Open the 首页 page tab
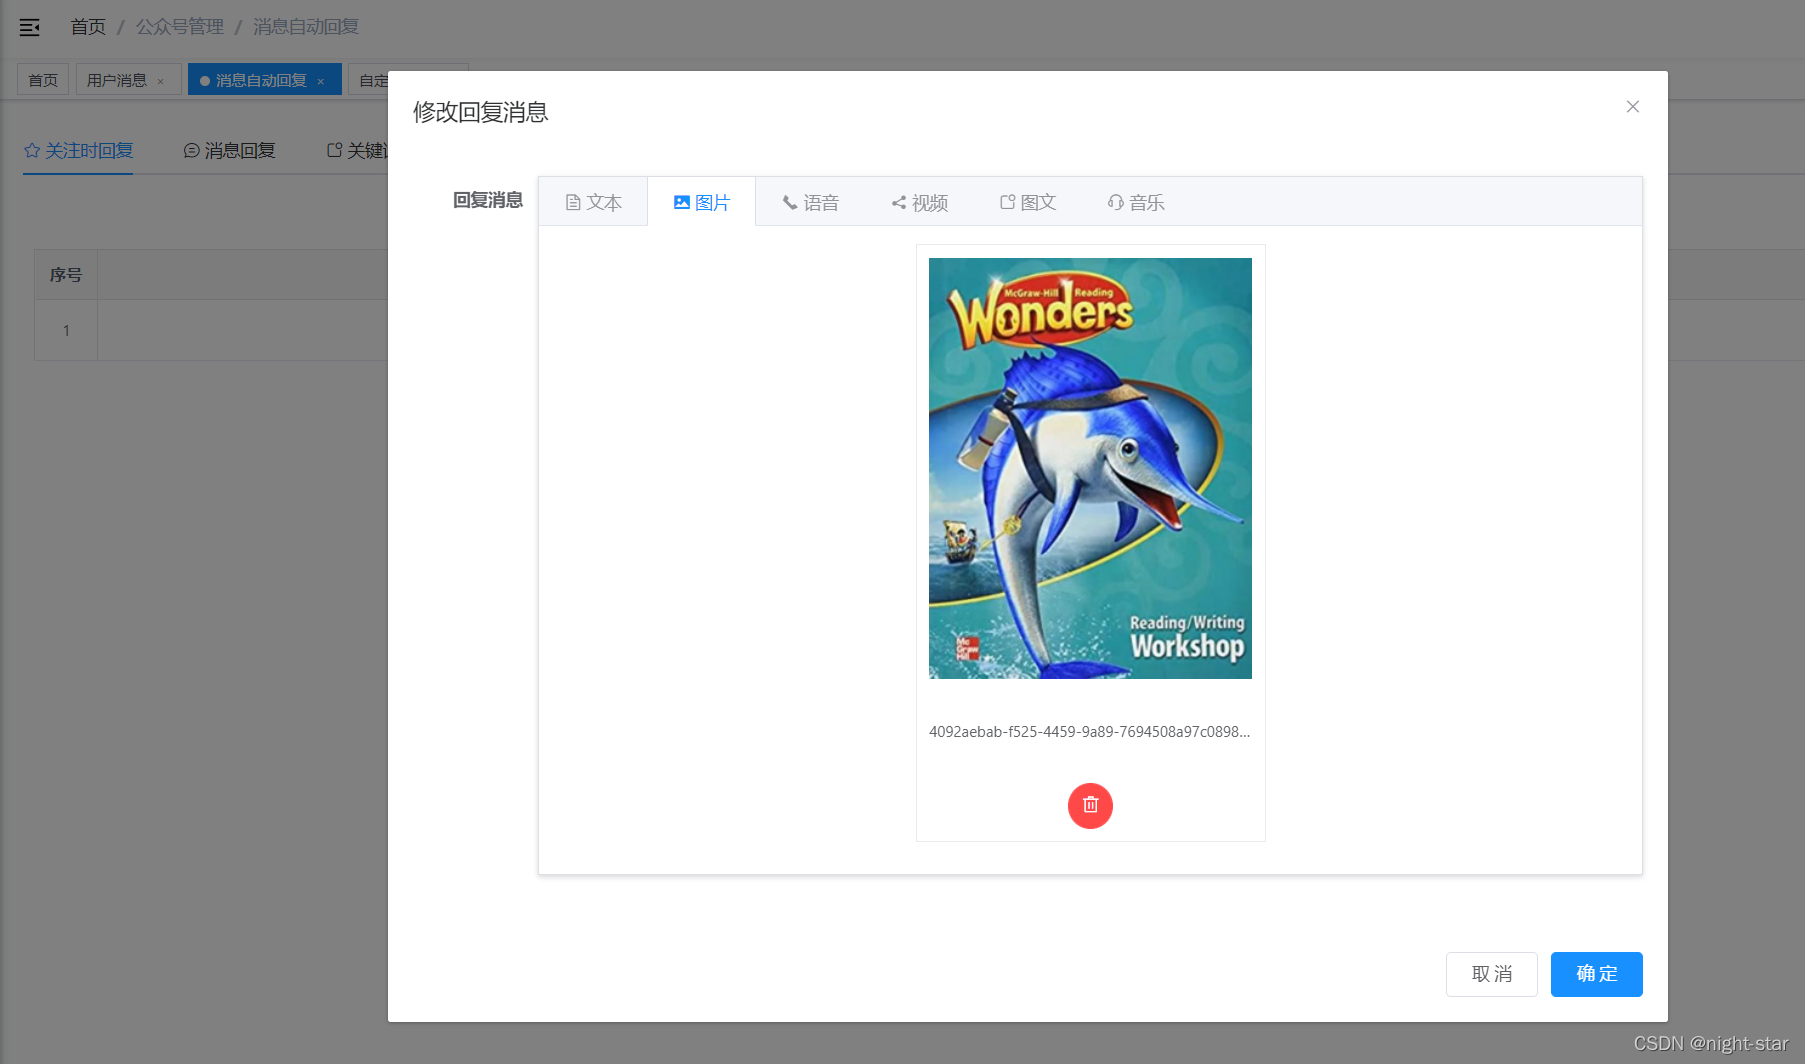Screen dimensions: 1805x1064 coord(43,80)
